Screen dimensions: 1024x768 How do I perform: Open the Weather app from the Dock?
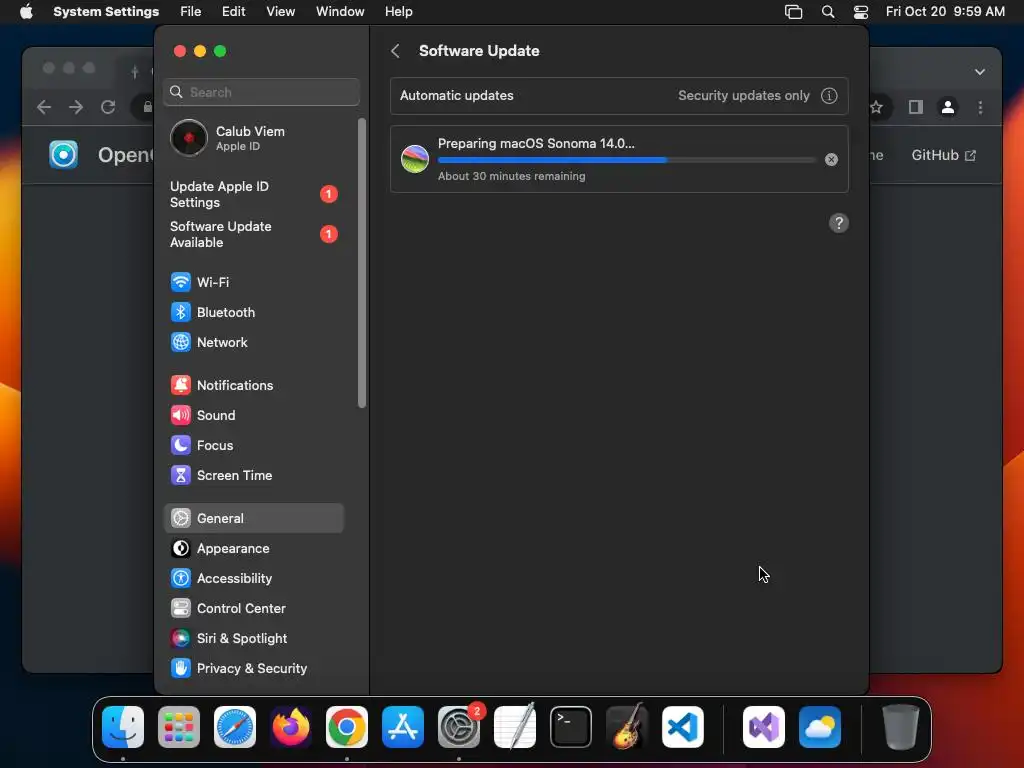pos(820,727)
